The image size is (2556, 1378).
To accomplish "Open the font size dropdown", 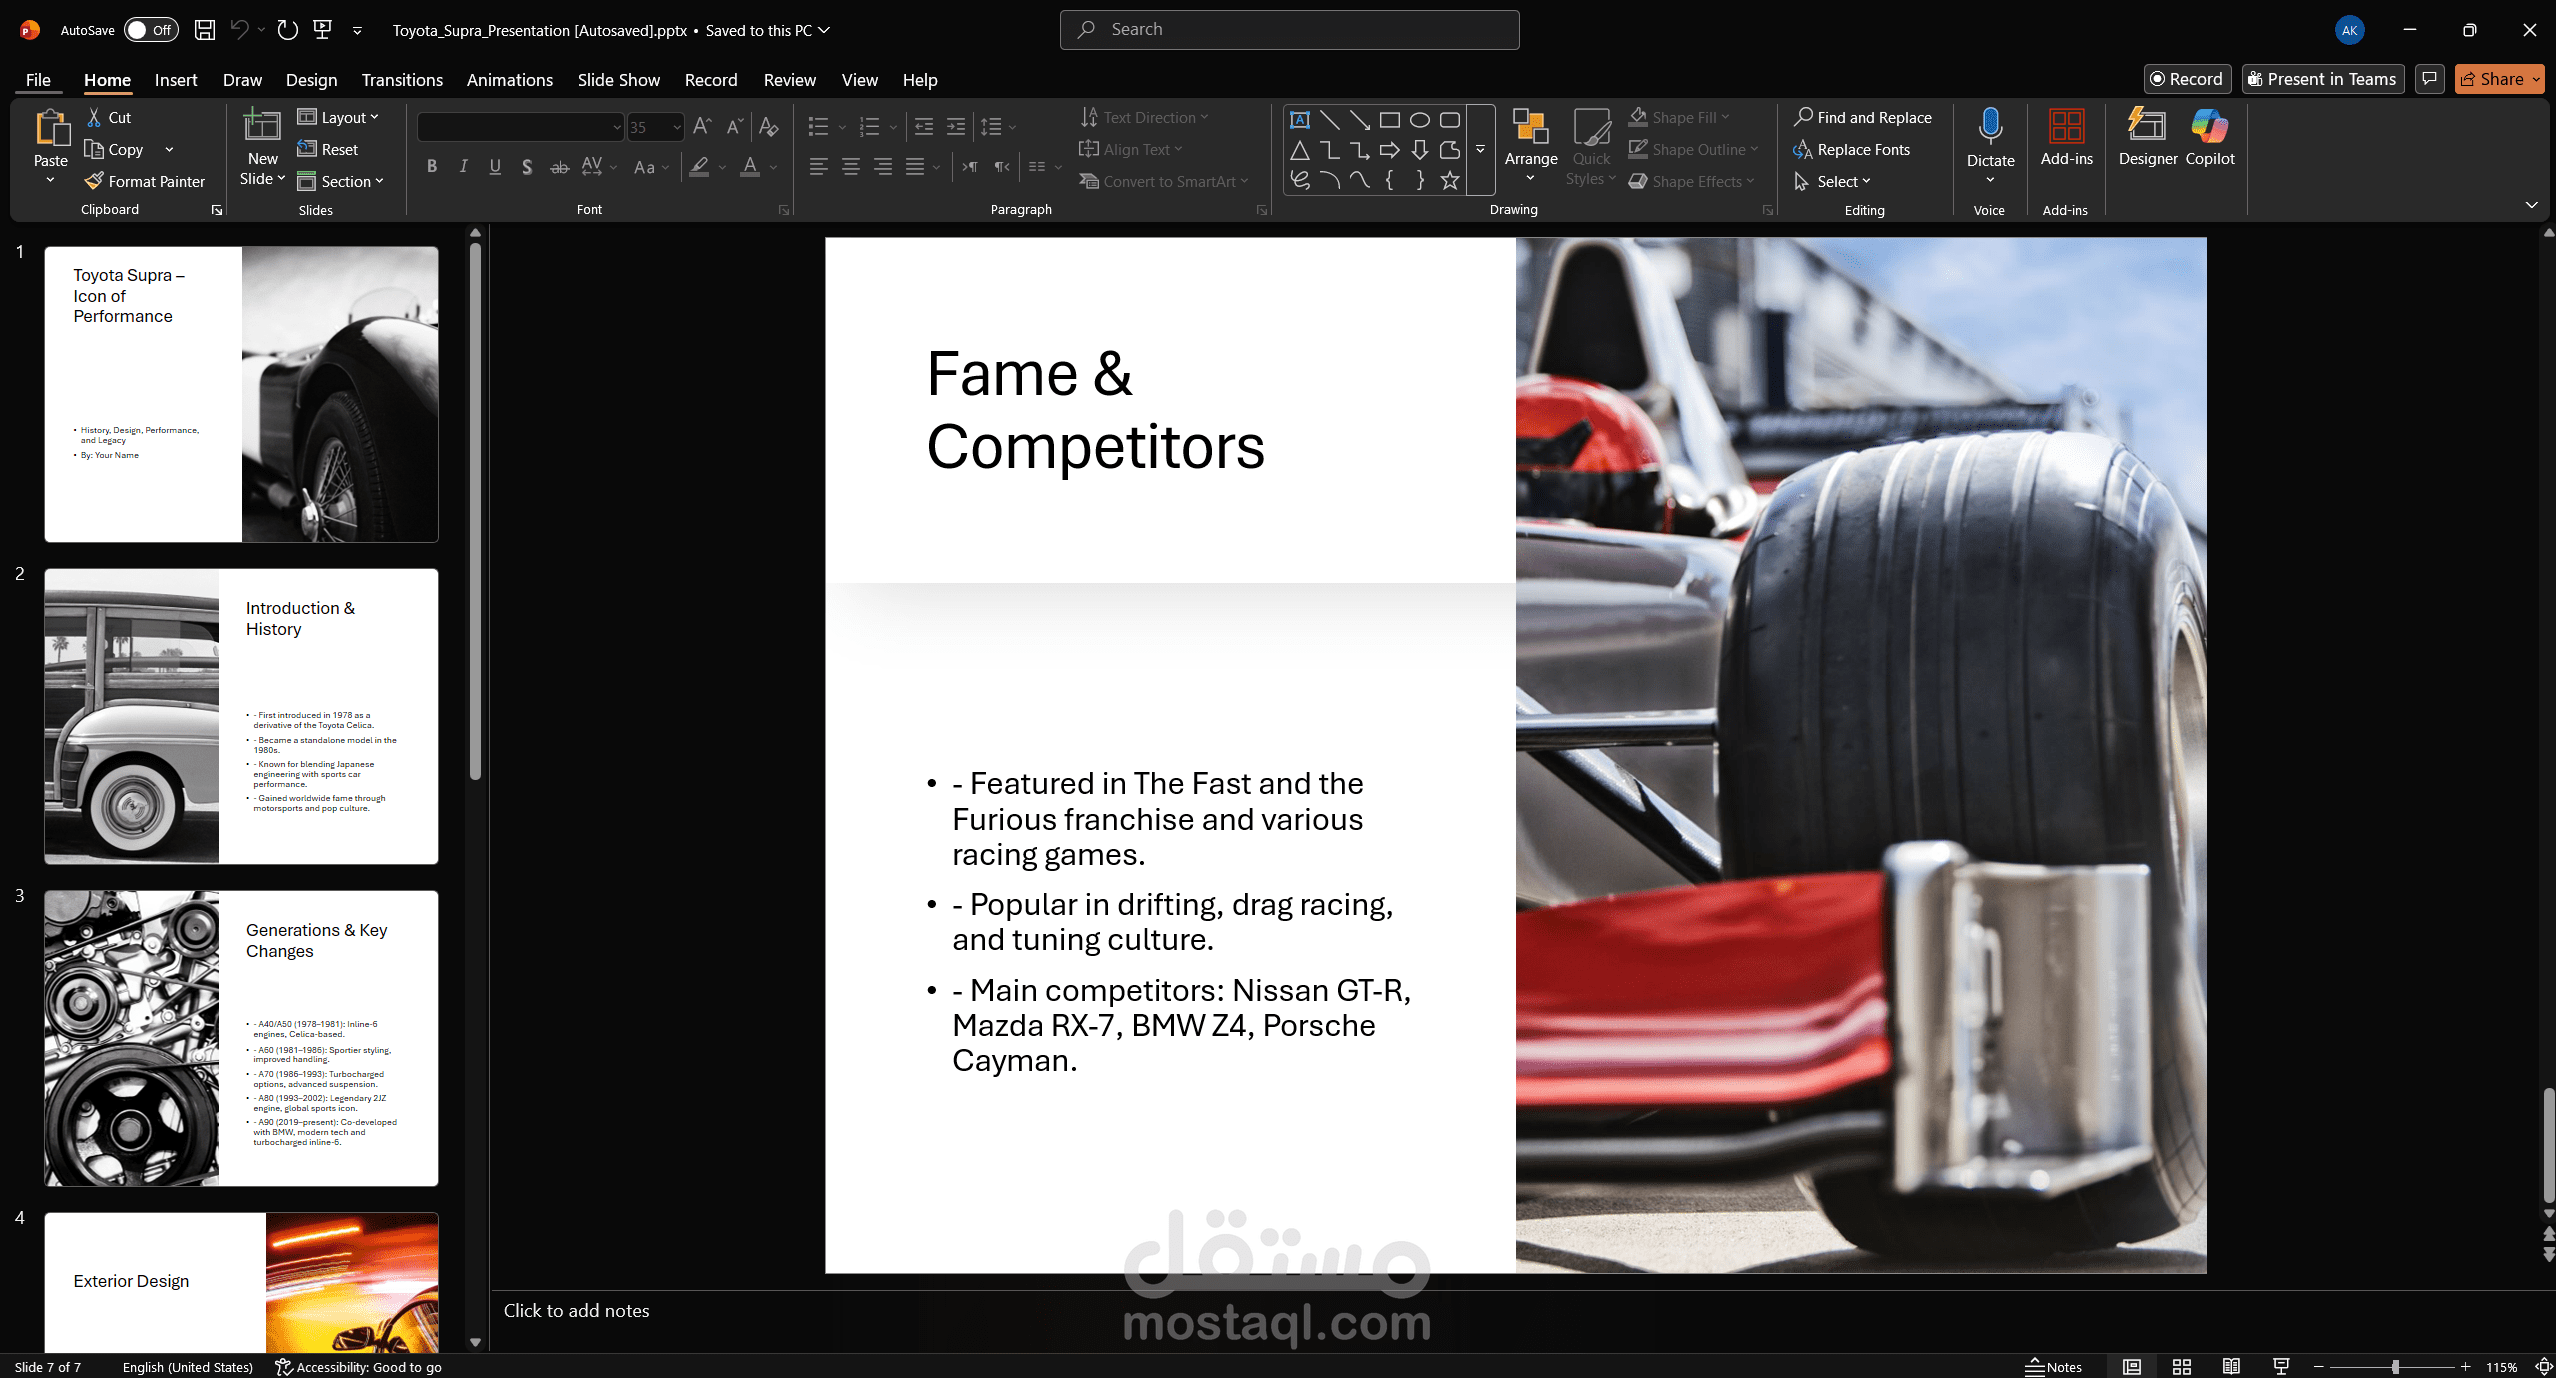I will (x=677, y=127).
